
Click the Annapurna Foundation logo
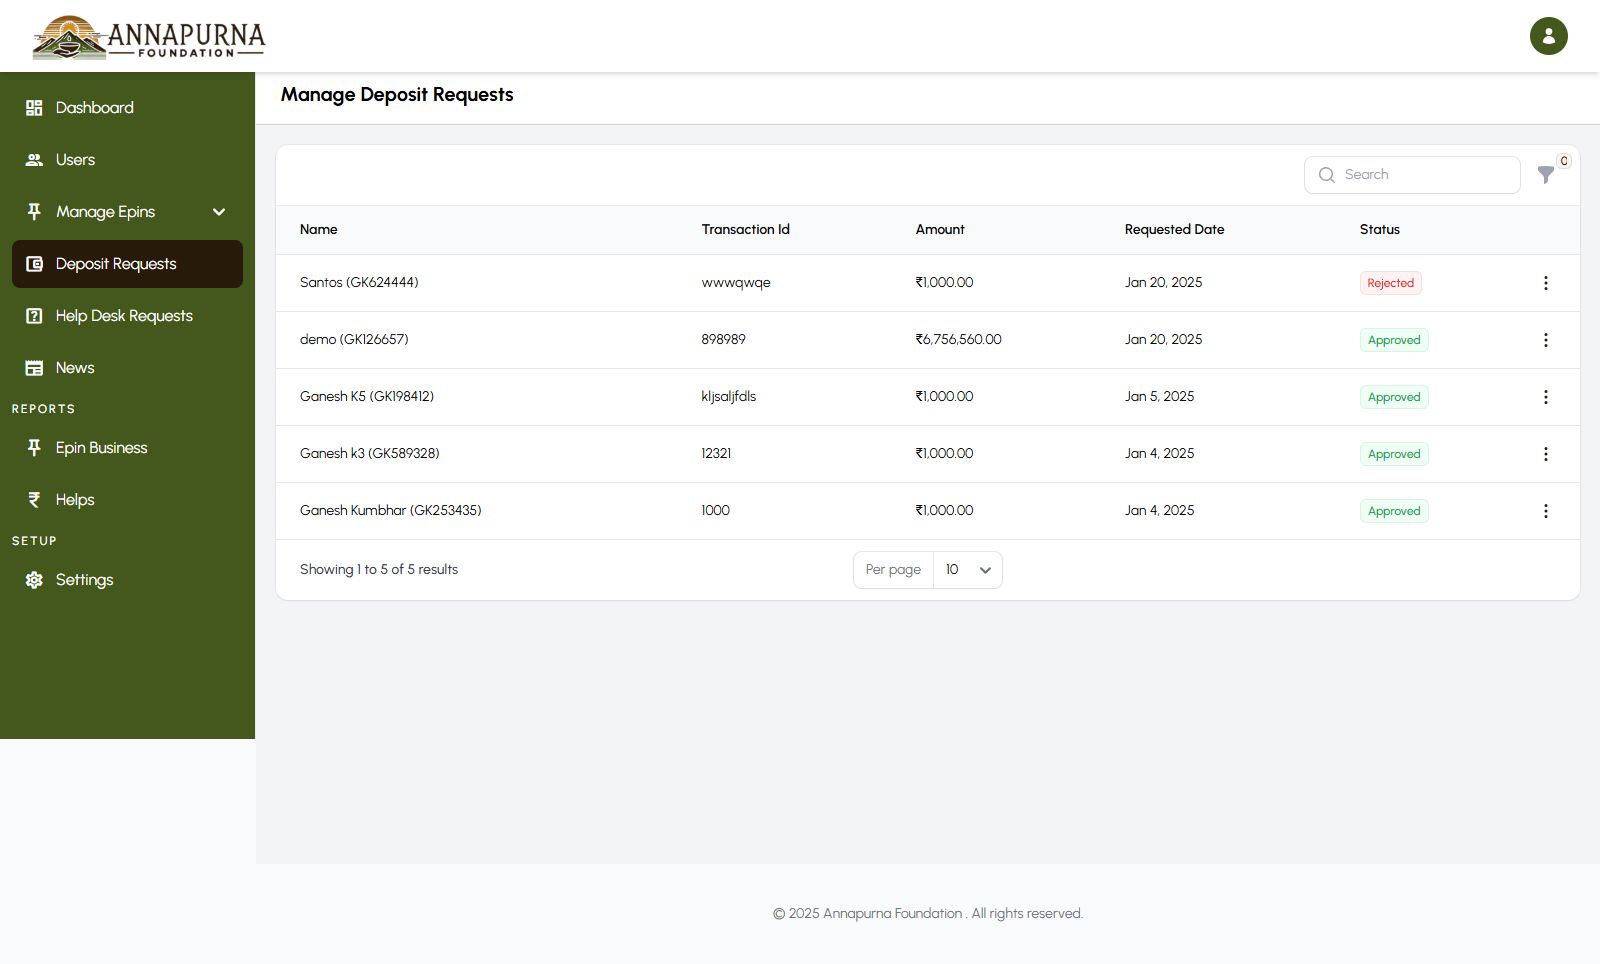[x=149, y=37]
